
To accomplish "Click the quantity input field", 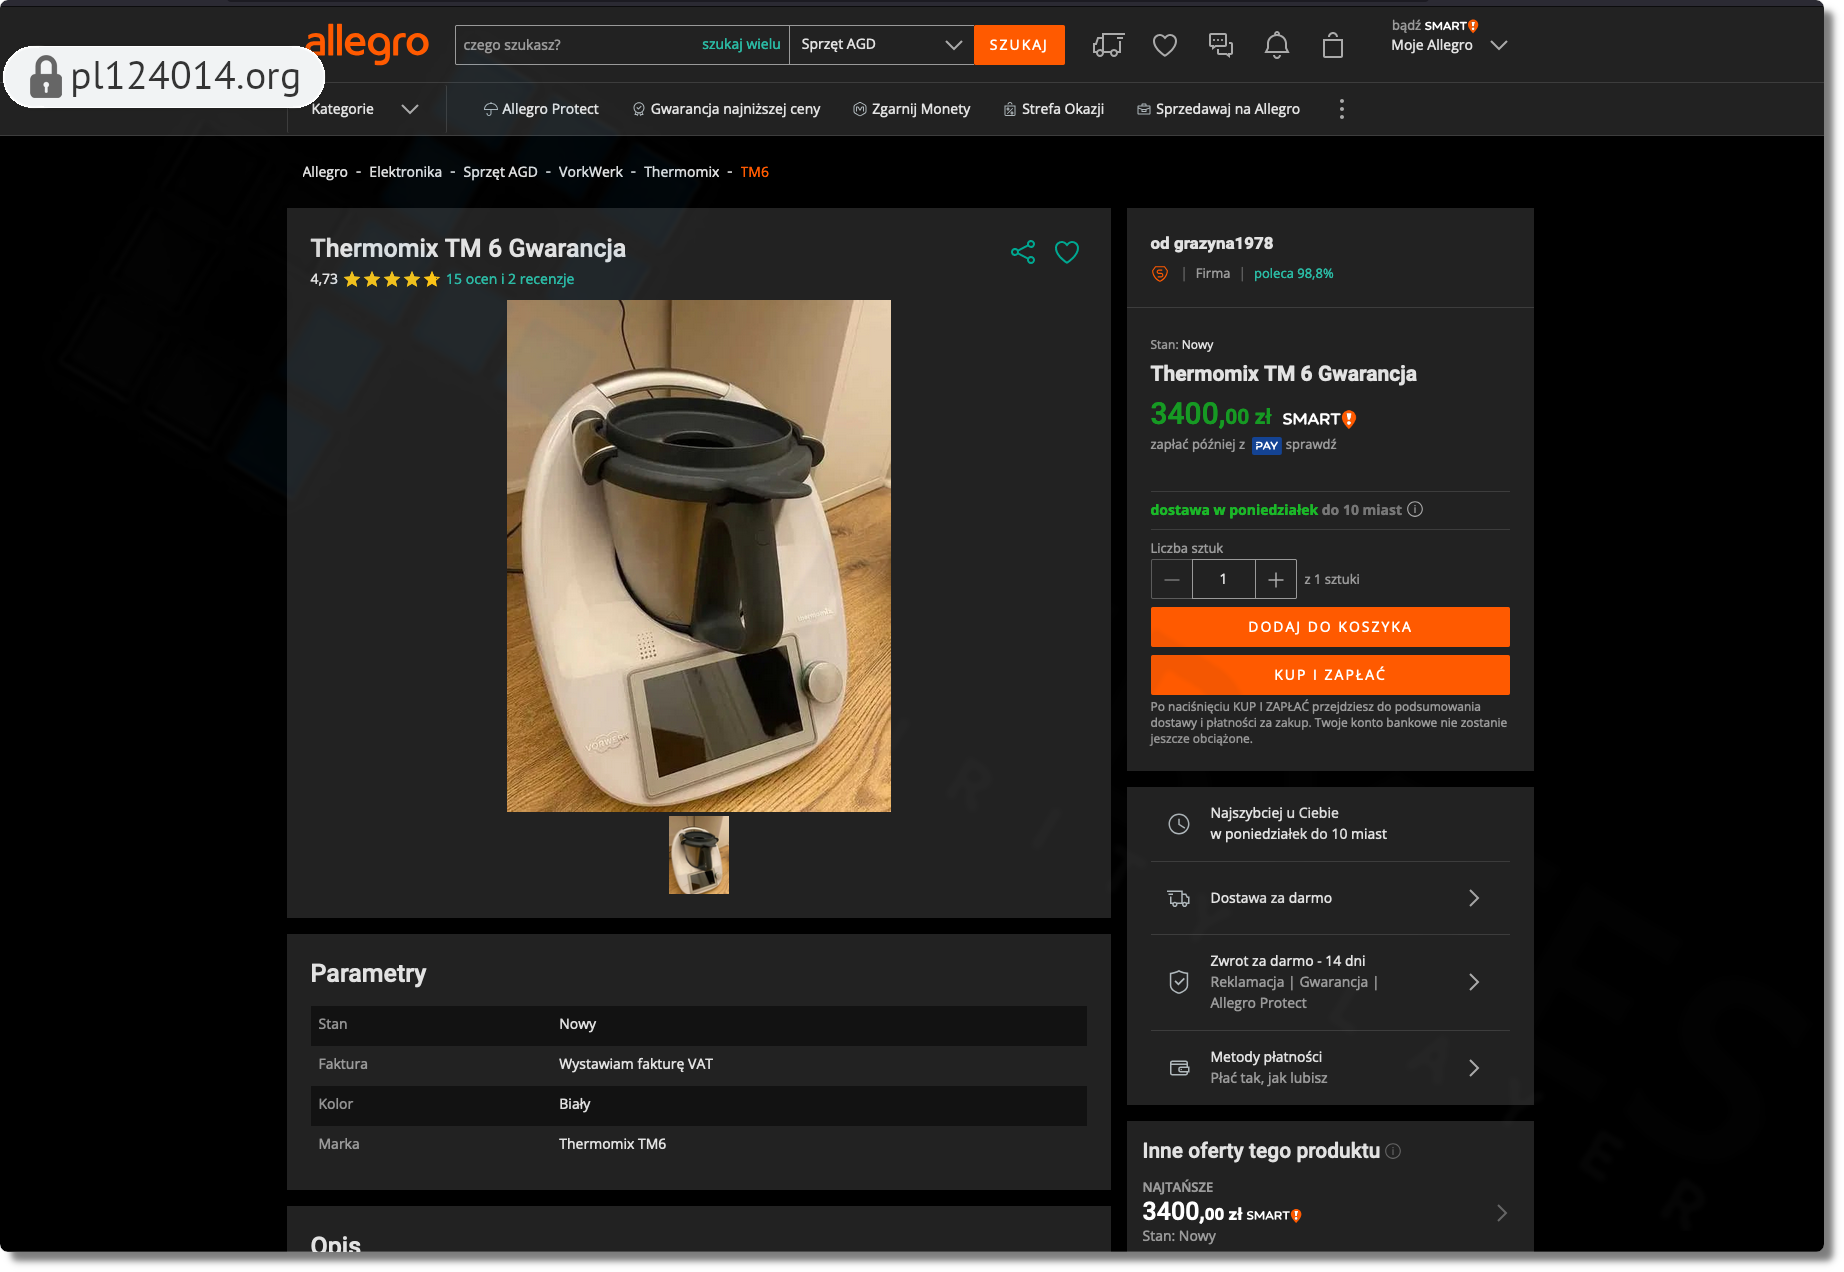I will tap(1223, 580).
